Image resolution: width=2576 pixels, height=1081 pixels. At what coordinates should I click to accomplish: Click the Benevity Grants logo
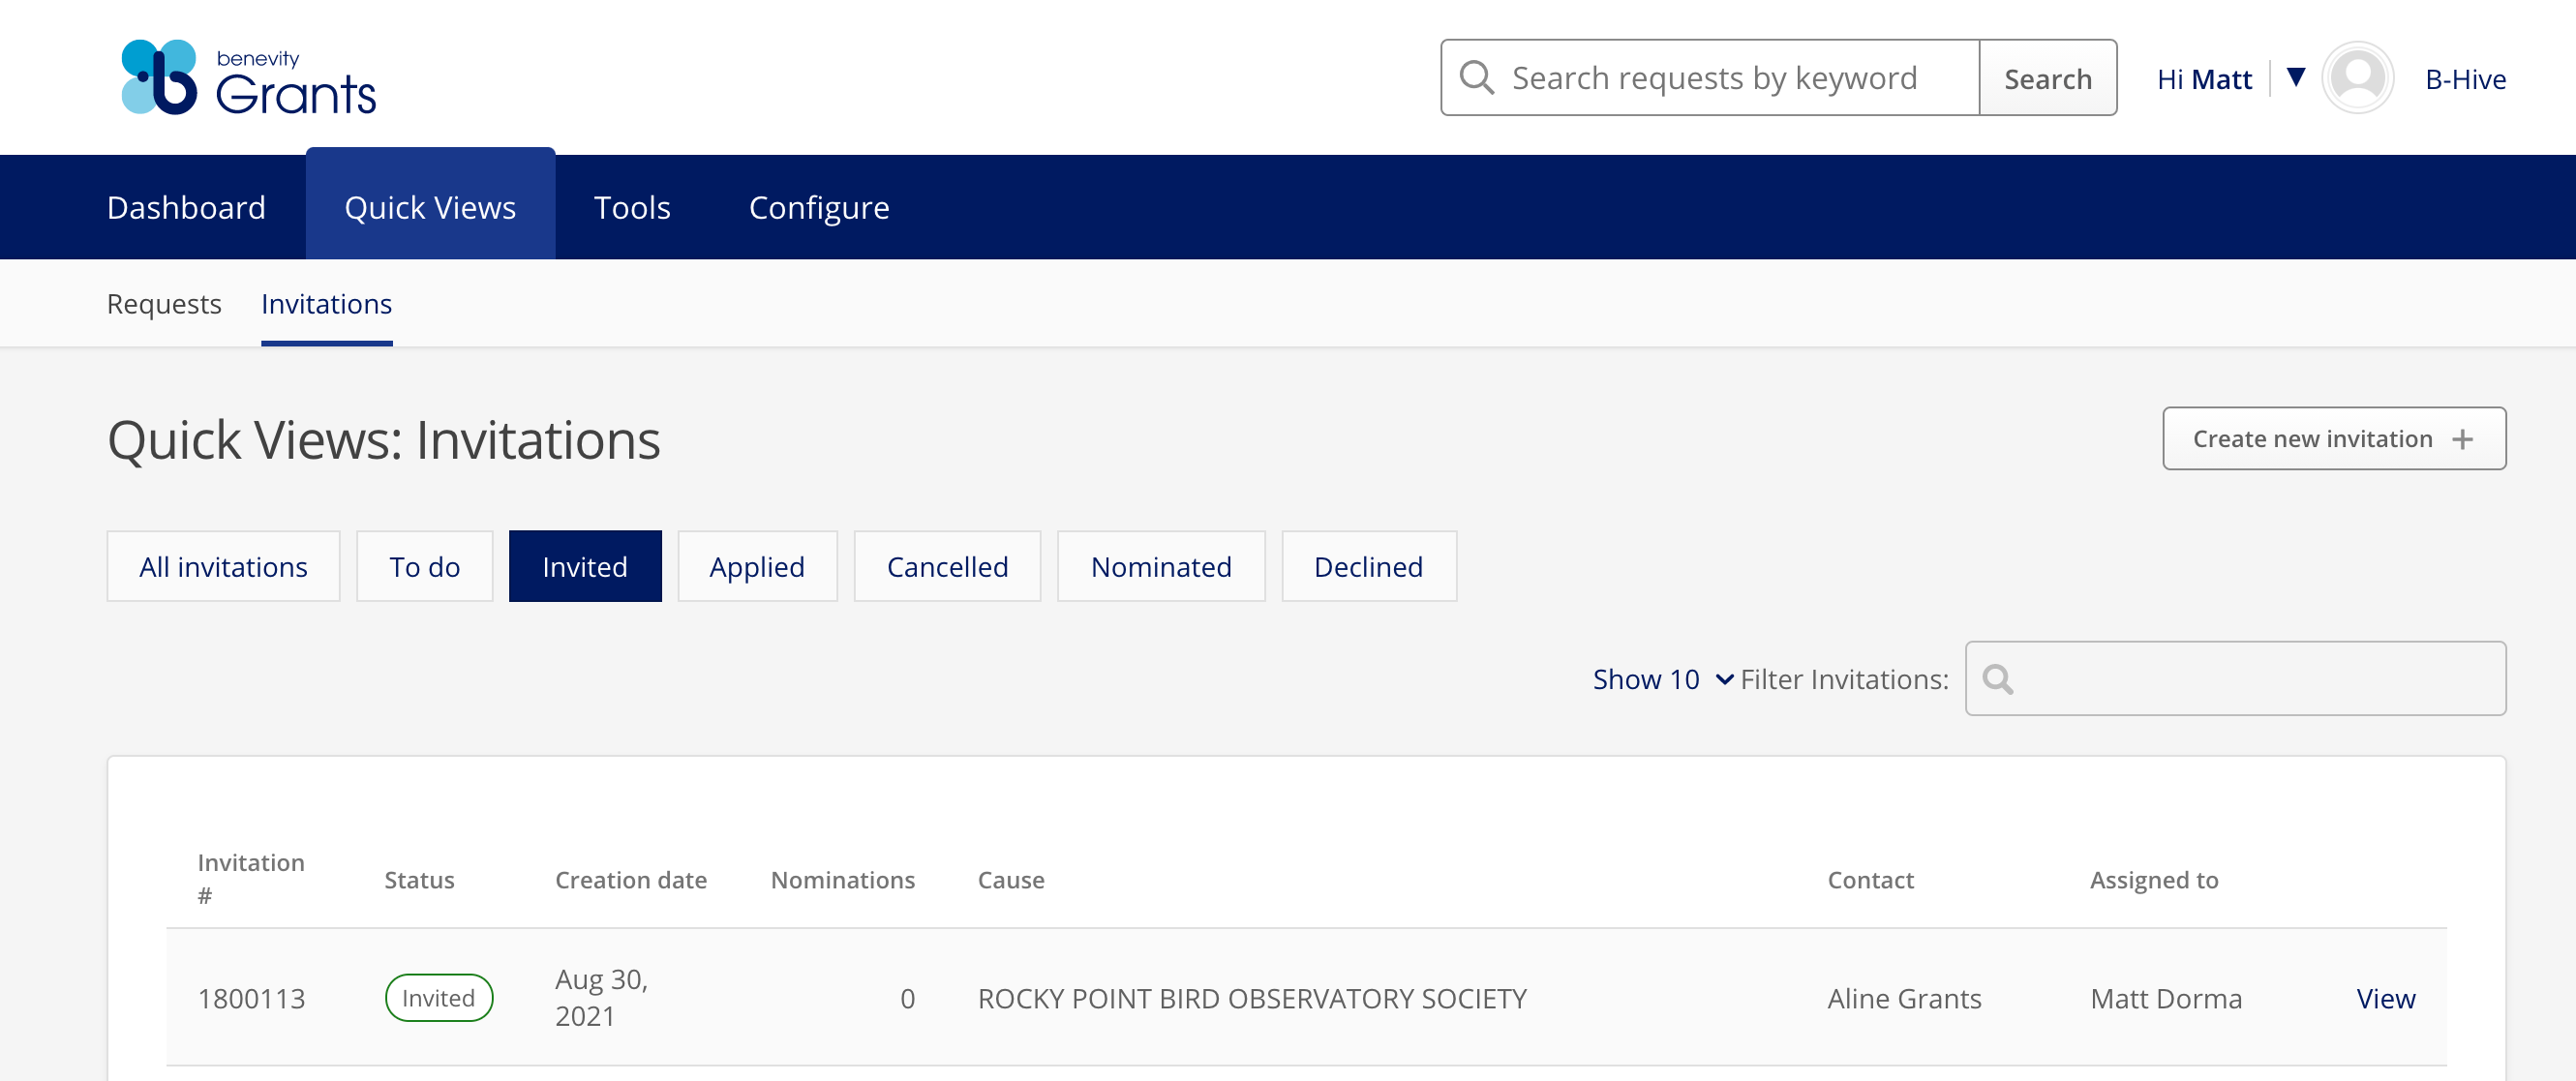[x=248, y=78]
